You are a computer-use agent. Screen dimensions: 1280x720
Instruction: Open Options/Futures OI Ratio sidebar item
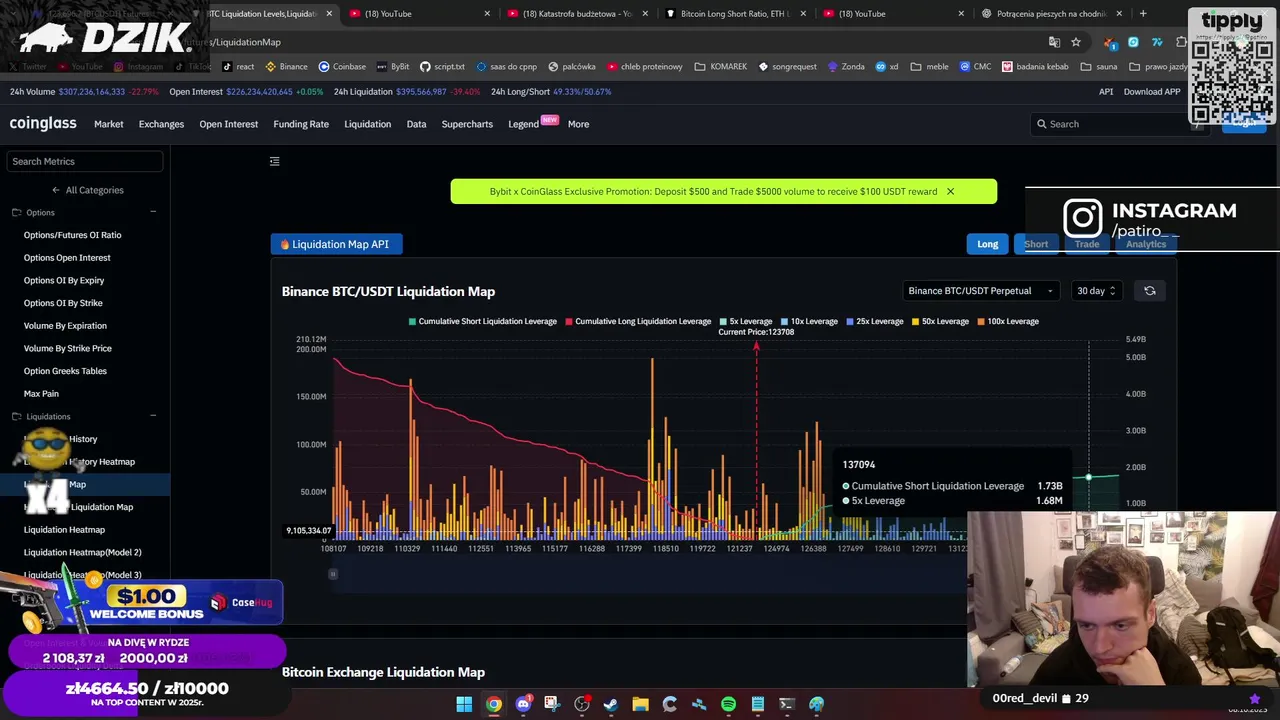(72, 235)
